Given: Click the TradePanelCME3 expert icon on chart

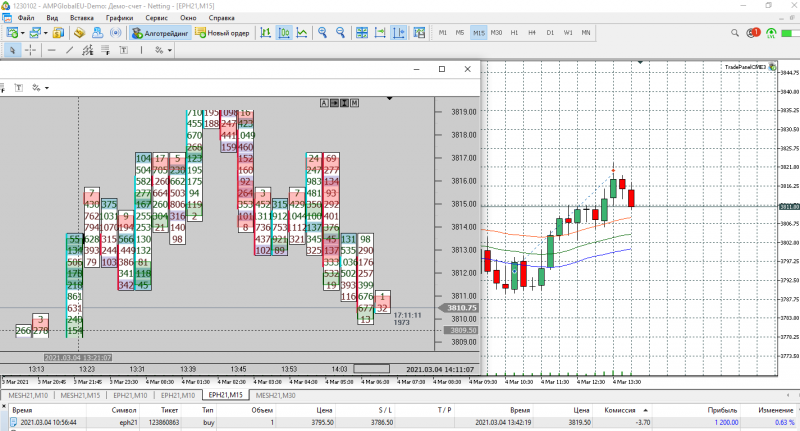Looking at the screenshot, I should coord(772,67).
